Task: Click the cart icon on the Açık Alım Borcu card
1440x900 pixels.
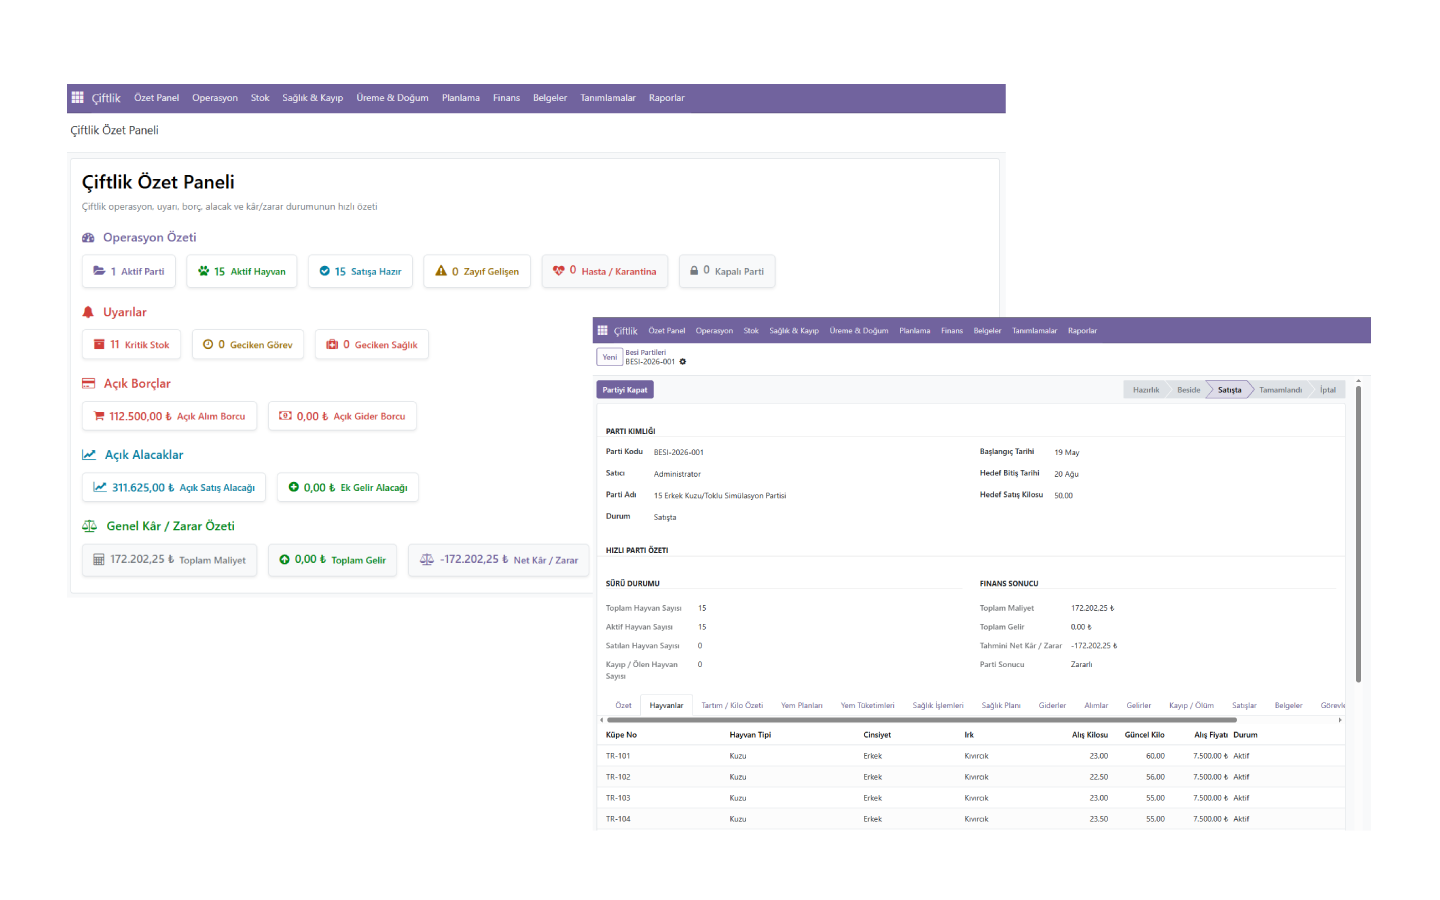Action: coord(99,416)
